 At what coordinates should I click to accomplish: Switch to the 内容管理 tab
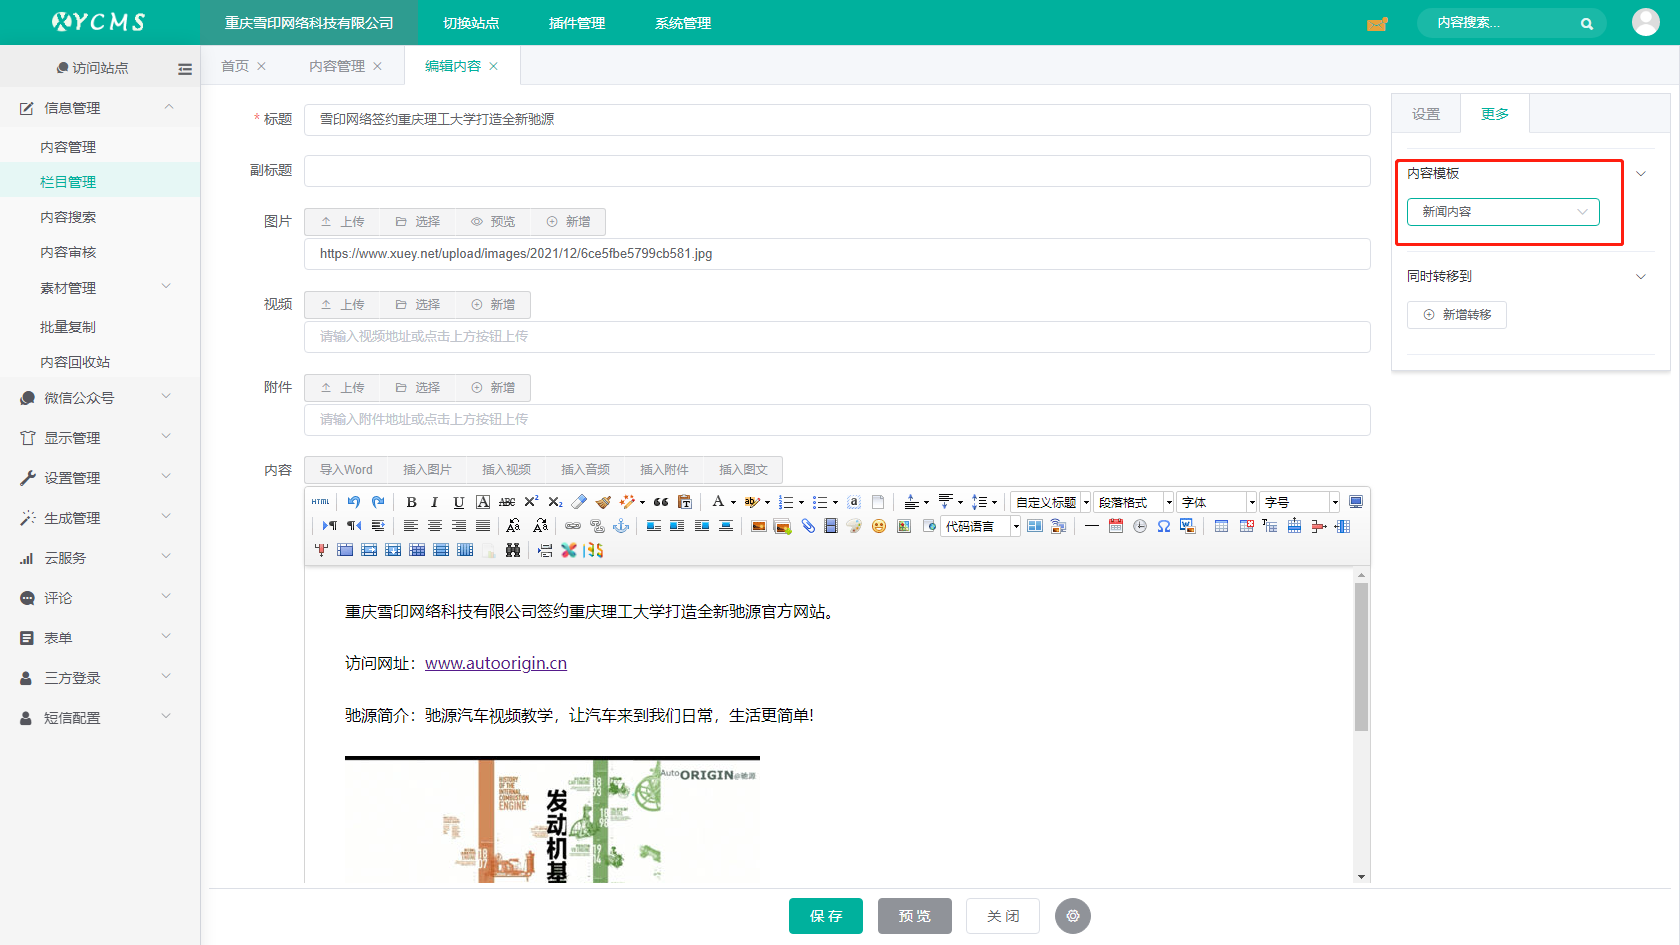click(336, 66)
